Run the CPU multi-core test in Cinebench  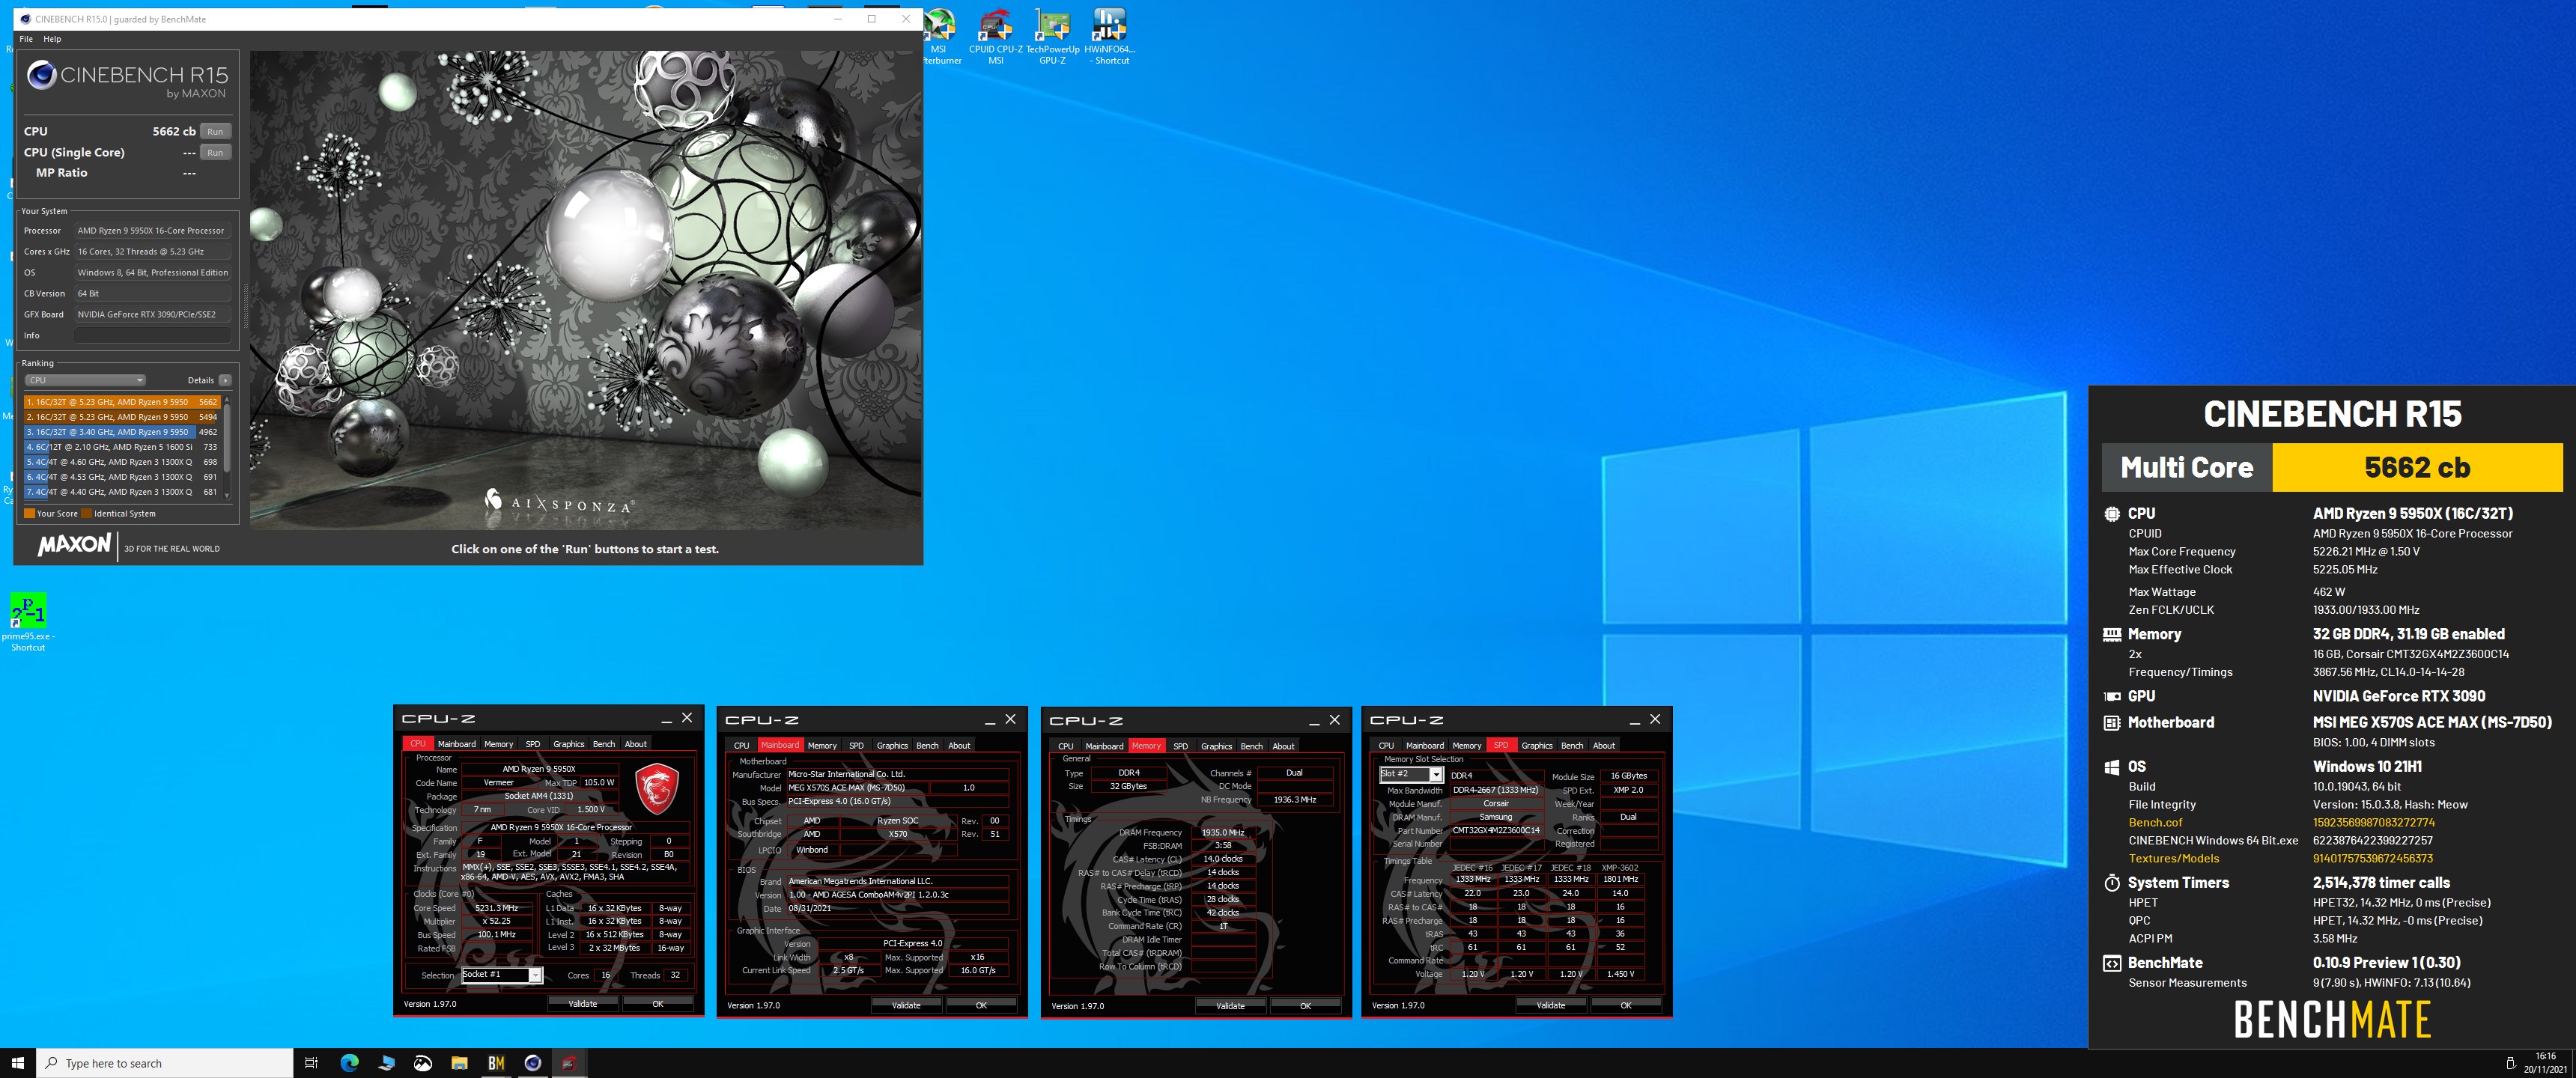click(x=215, y=131)
